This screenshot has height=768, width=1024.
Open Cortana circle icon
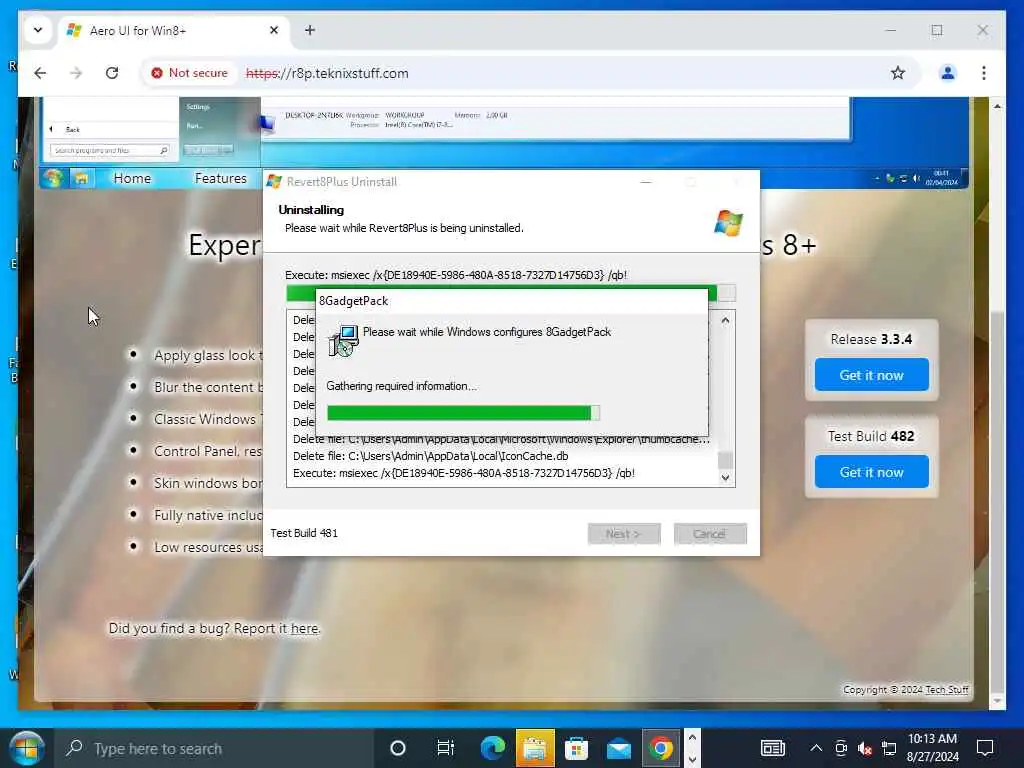(397, 748)
